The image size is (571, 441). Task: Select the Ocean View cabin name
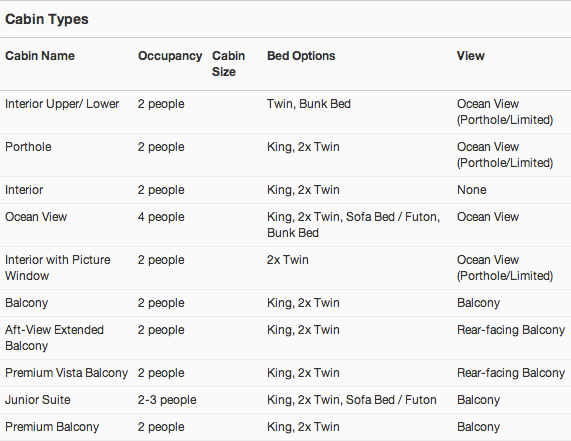point(36,217)
